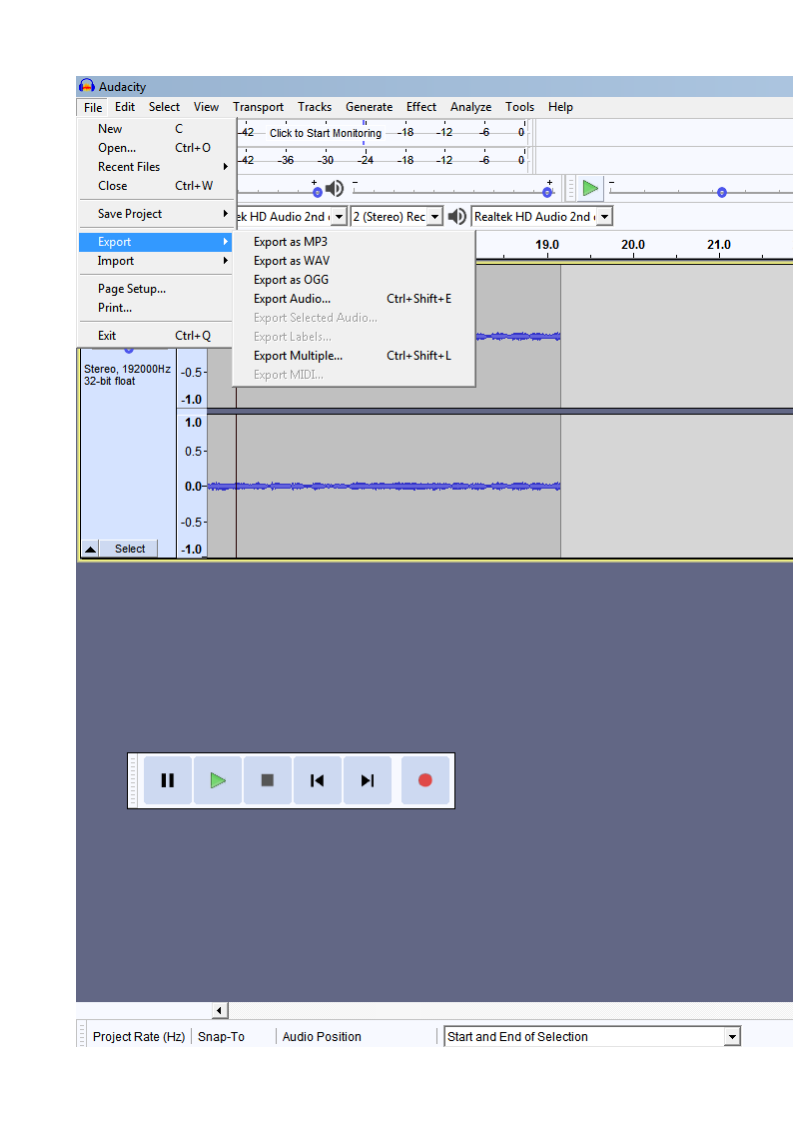
Task: Skip to Start transport button
Action: point(317,780)
